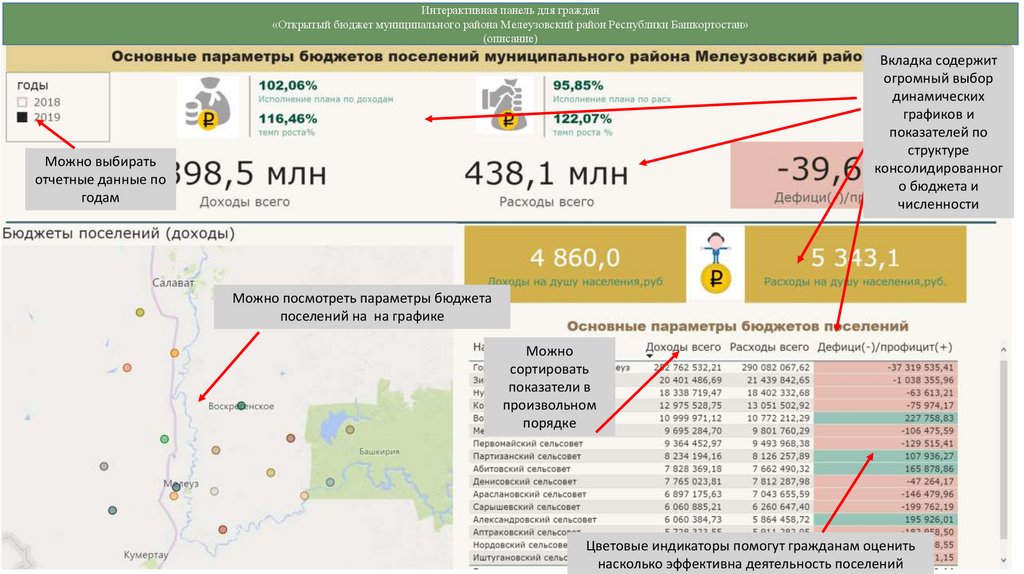Screen dimensions: 1024x574
Task: Click the hand holding money bag expenses icon
Action: point(504,105)
